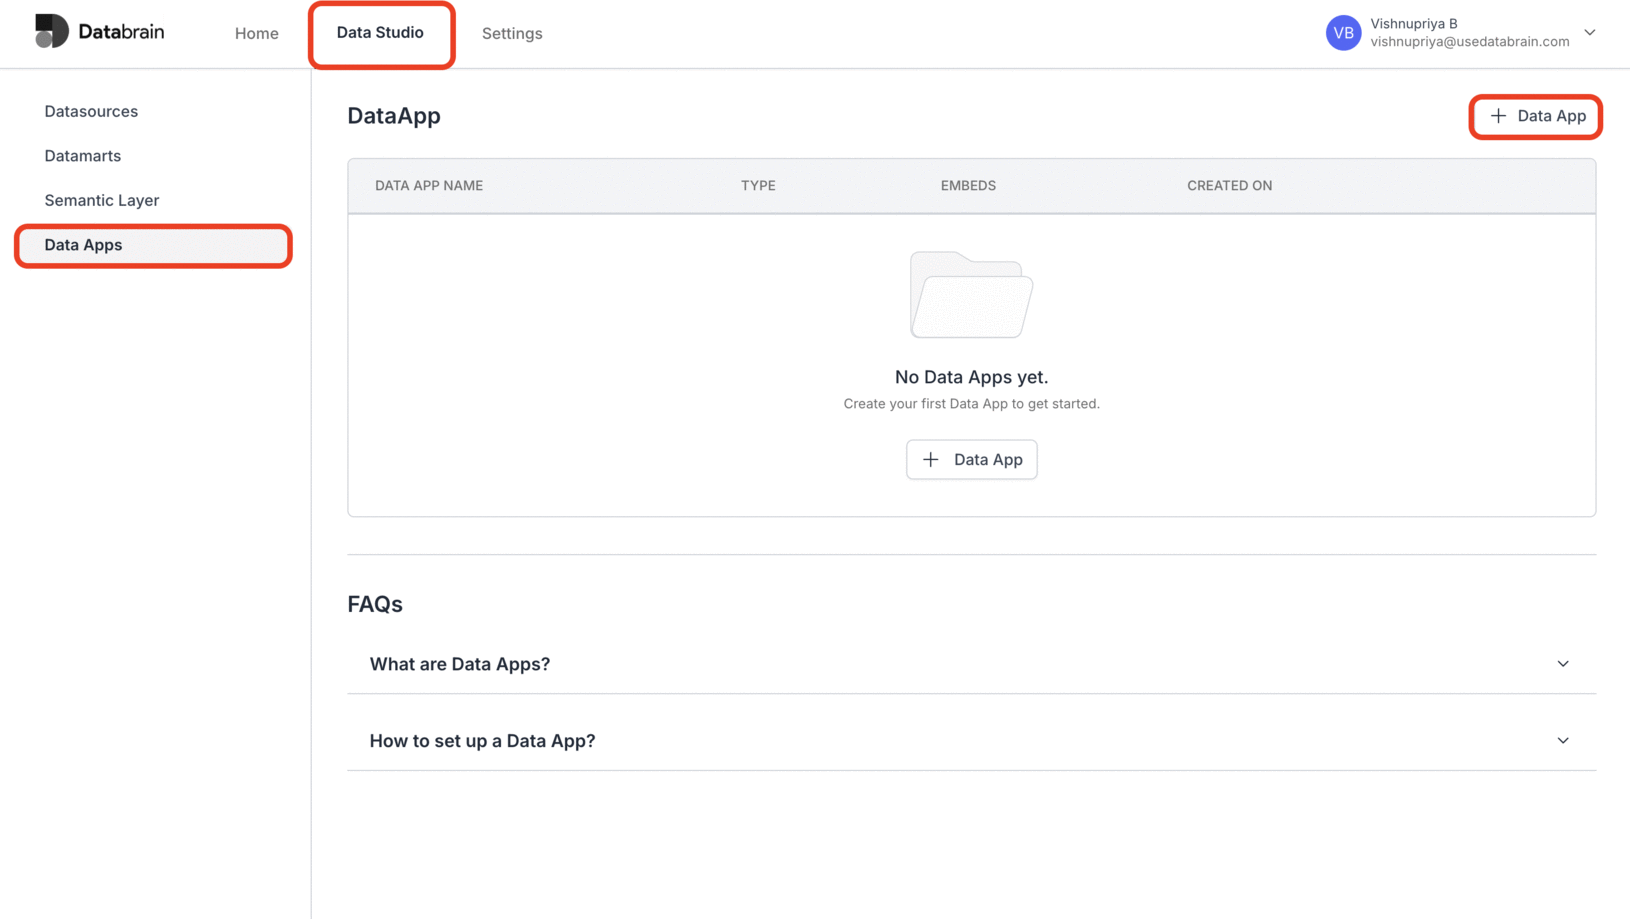Select Data Apps in the sidebar

(x=153, y=245)
